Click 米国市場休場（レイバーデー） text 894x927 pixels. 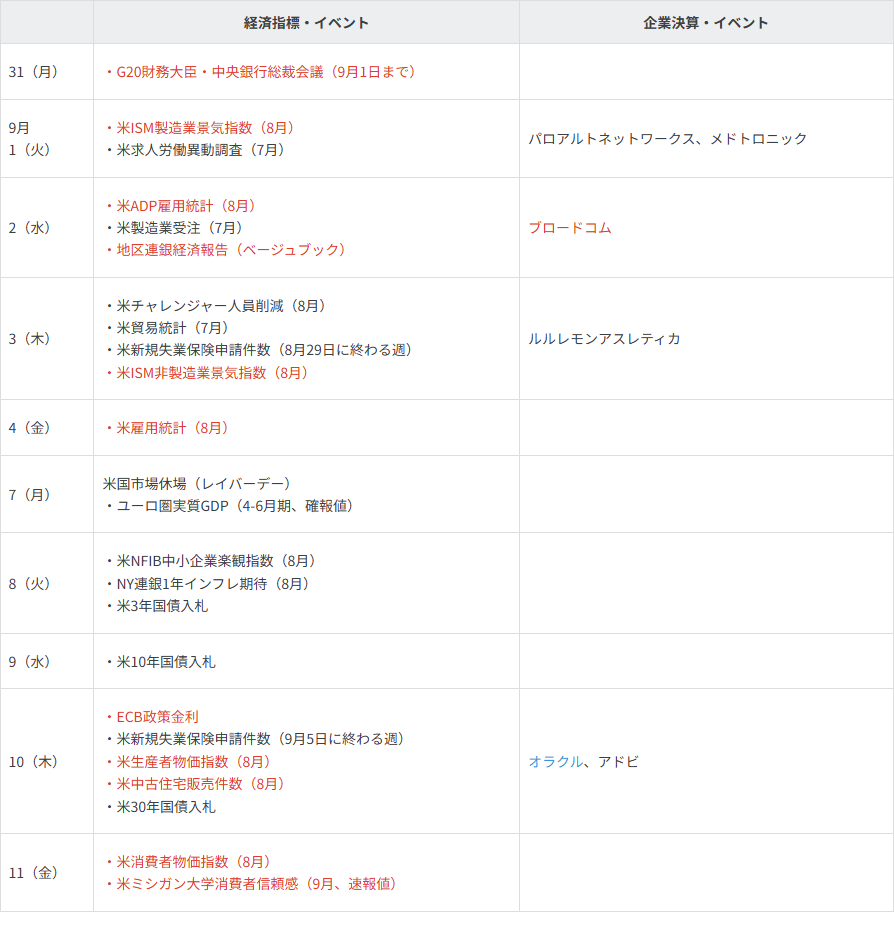[197, 484]
